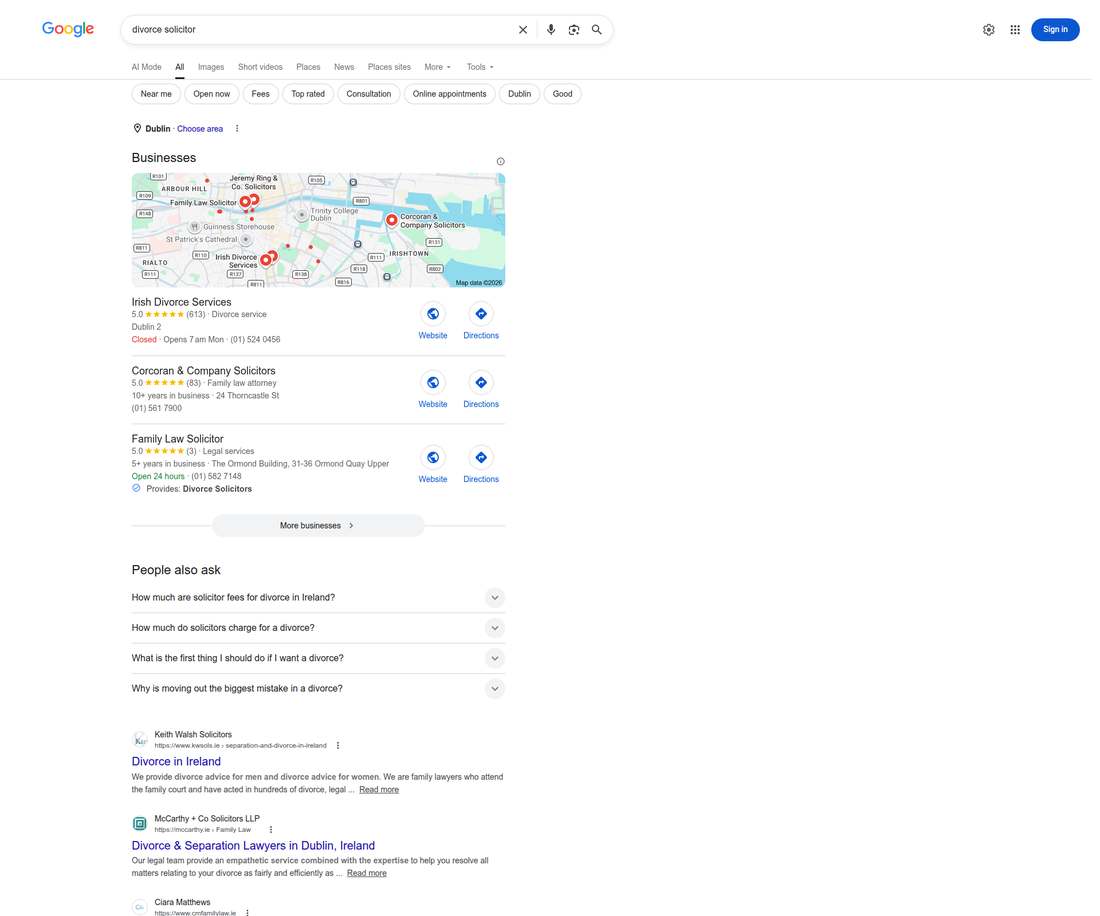
Task: Switch to AI Mode tab
Action: pos(146,67)
